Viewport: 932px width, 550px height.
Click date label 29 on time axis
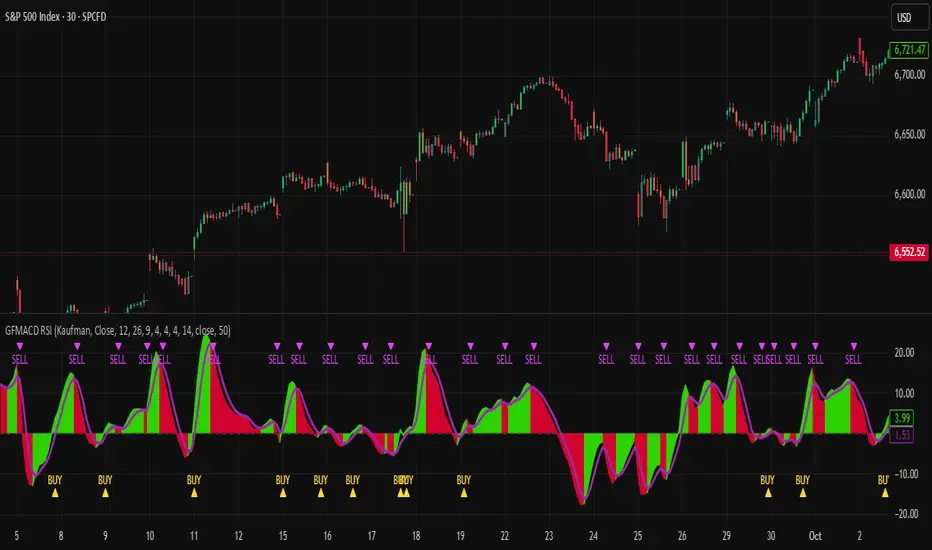click(726, 536)
